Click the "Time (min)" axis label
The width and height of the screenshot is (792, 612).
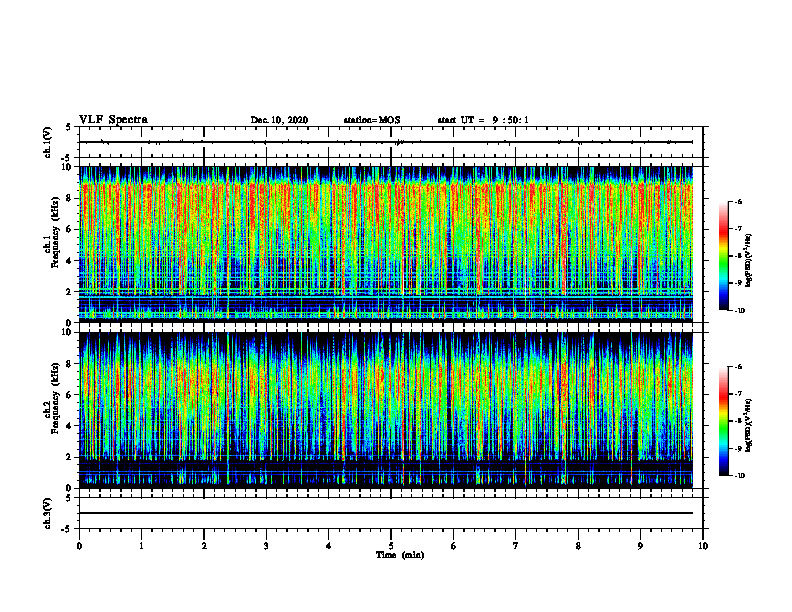[400, 555]
